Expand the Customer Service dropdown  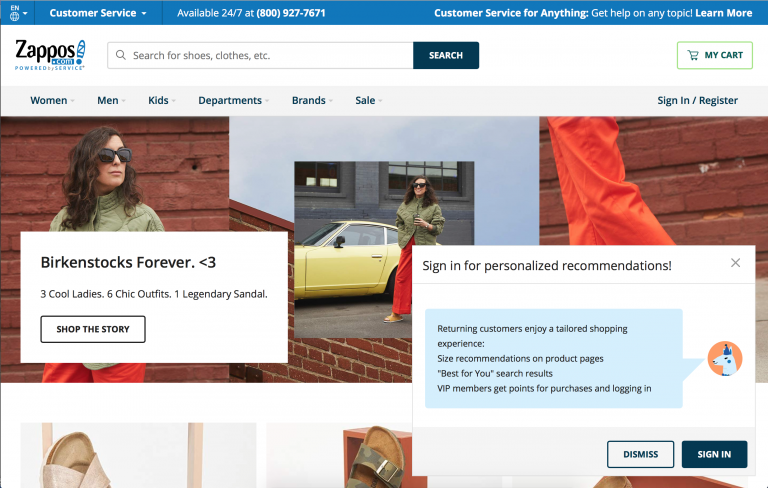pyautogui.click(x=98, y=13)
